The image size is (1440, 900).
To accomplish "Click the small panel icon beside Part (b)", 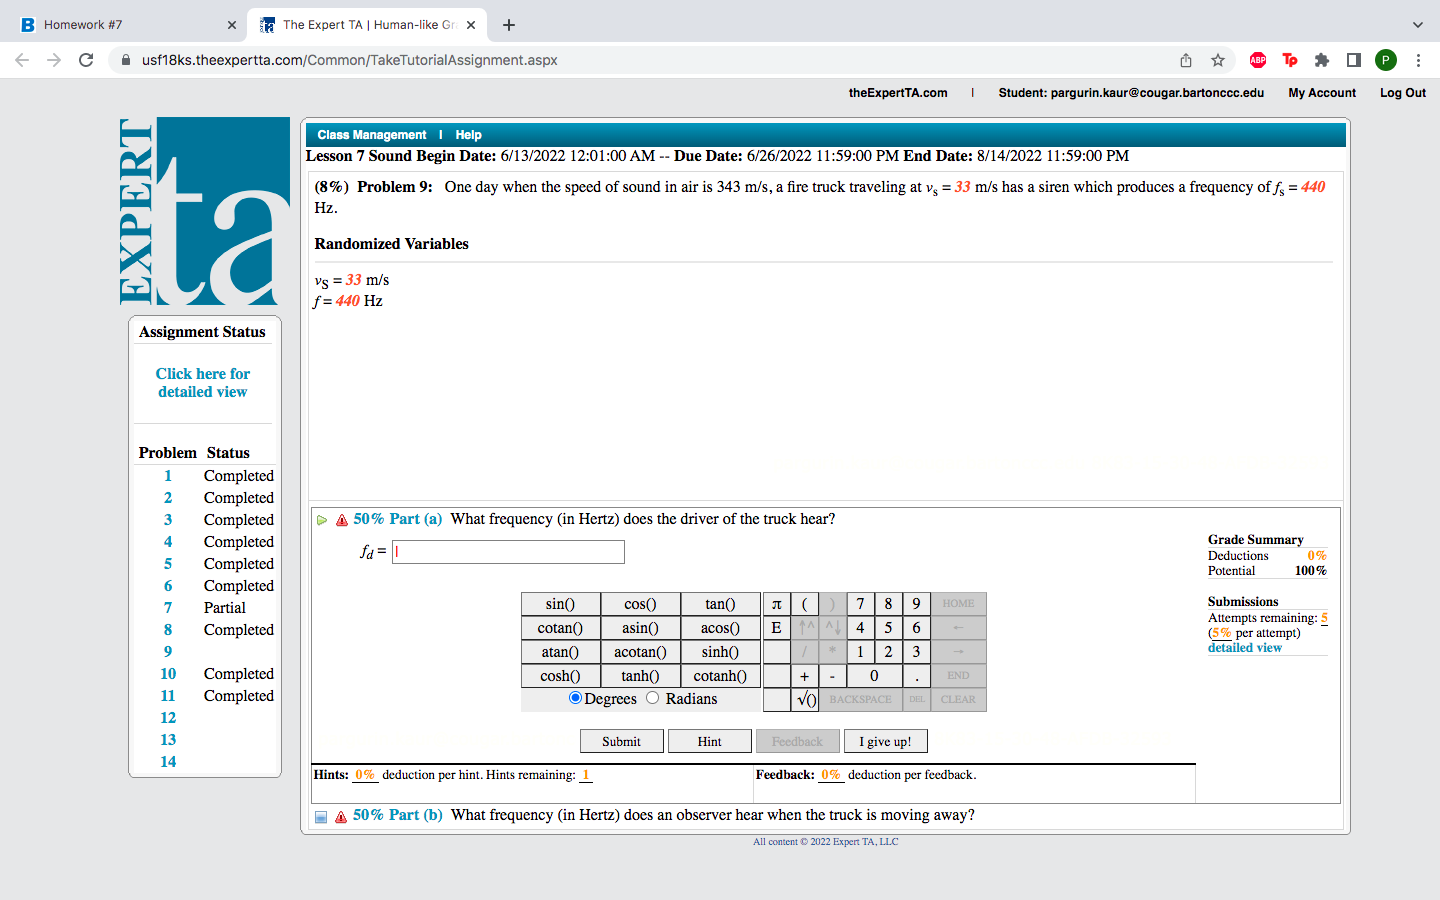I will [321, 816].
